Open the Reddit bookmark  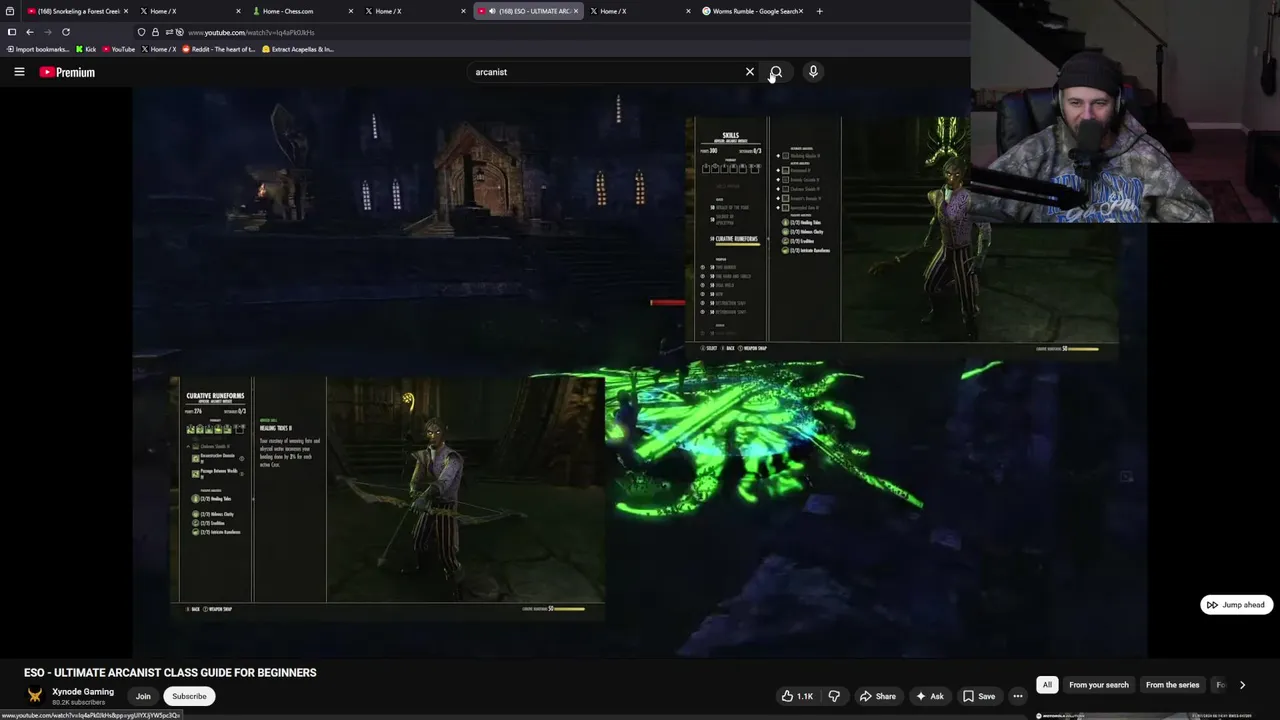(x=218, y=49)
